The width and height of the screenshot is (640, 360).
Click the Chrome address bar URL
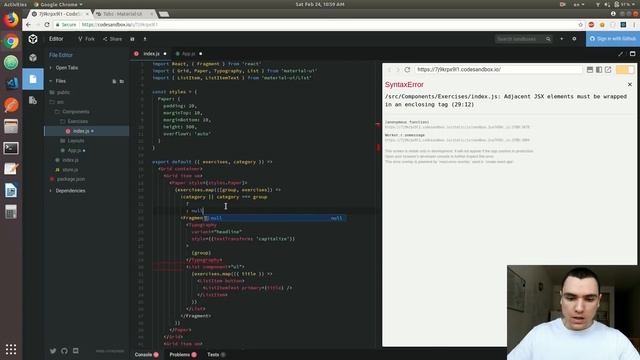120,24
